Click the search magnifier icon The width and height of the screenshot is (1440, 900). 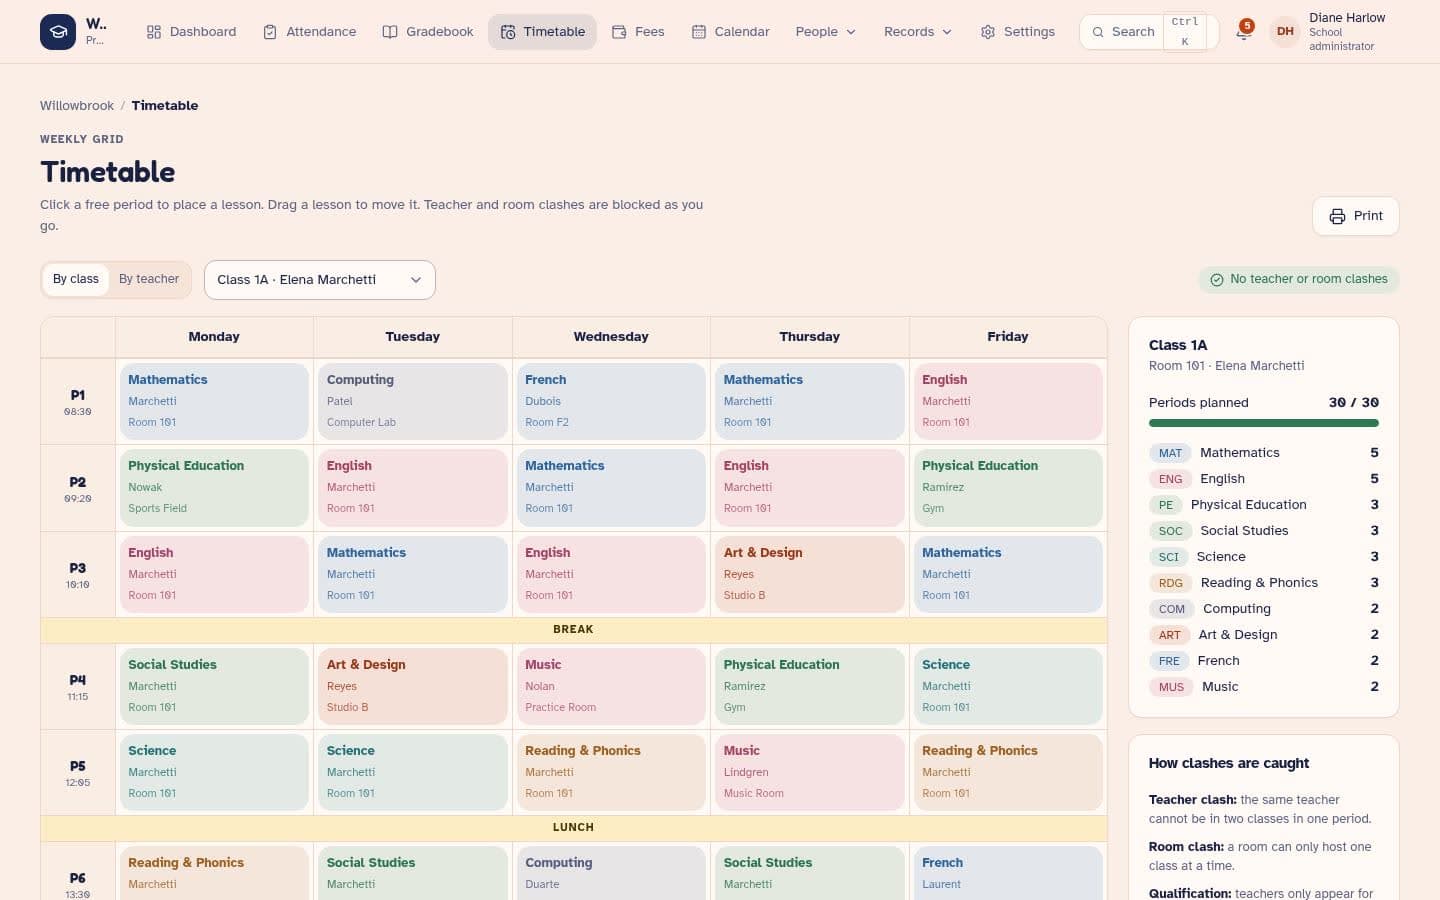(x=1098, y=32)
